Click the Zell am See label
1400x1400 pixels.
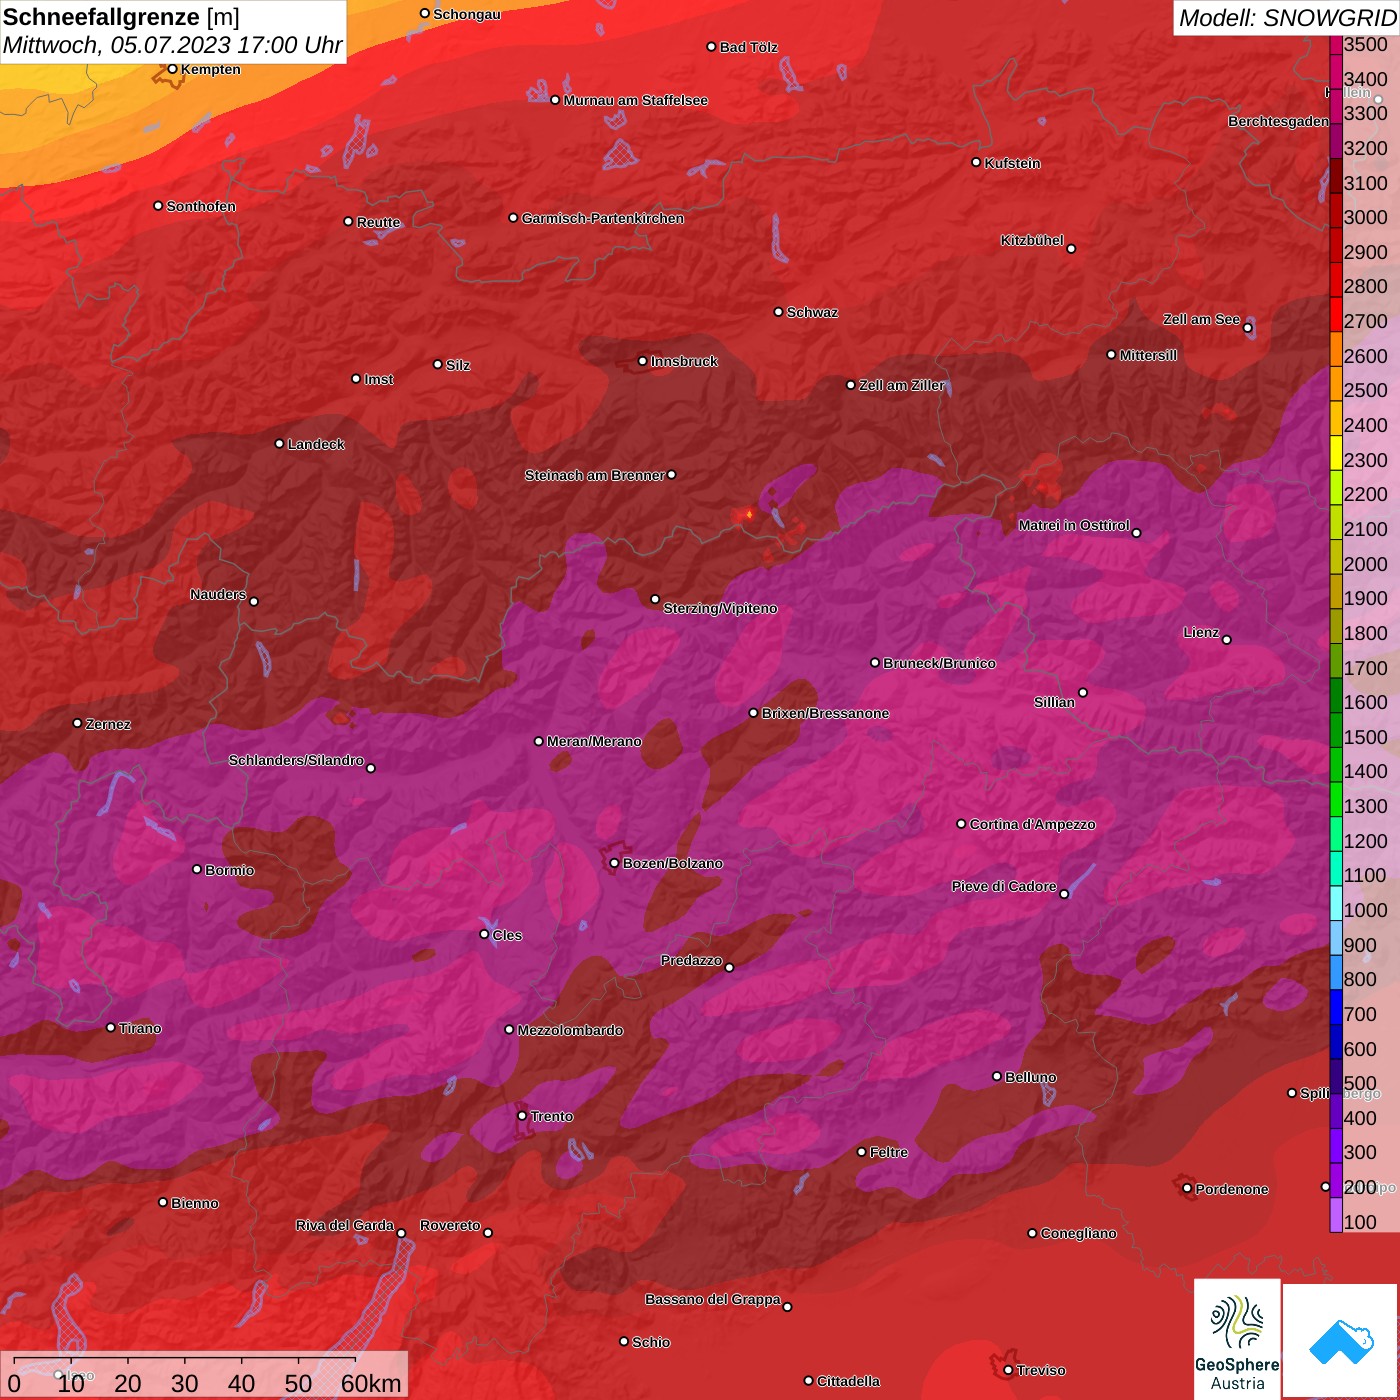(x=1201, y=319)
